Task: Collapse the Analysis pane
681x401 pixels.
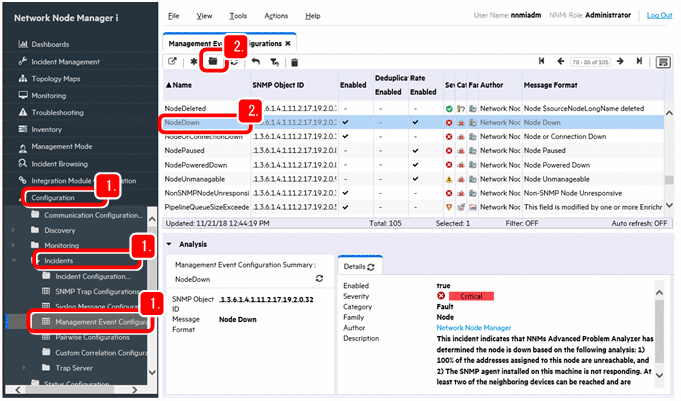Action: [169, 243]
